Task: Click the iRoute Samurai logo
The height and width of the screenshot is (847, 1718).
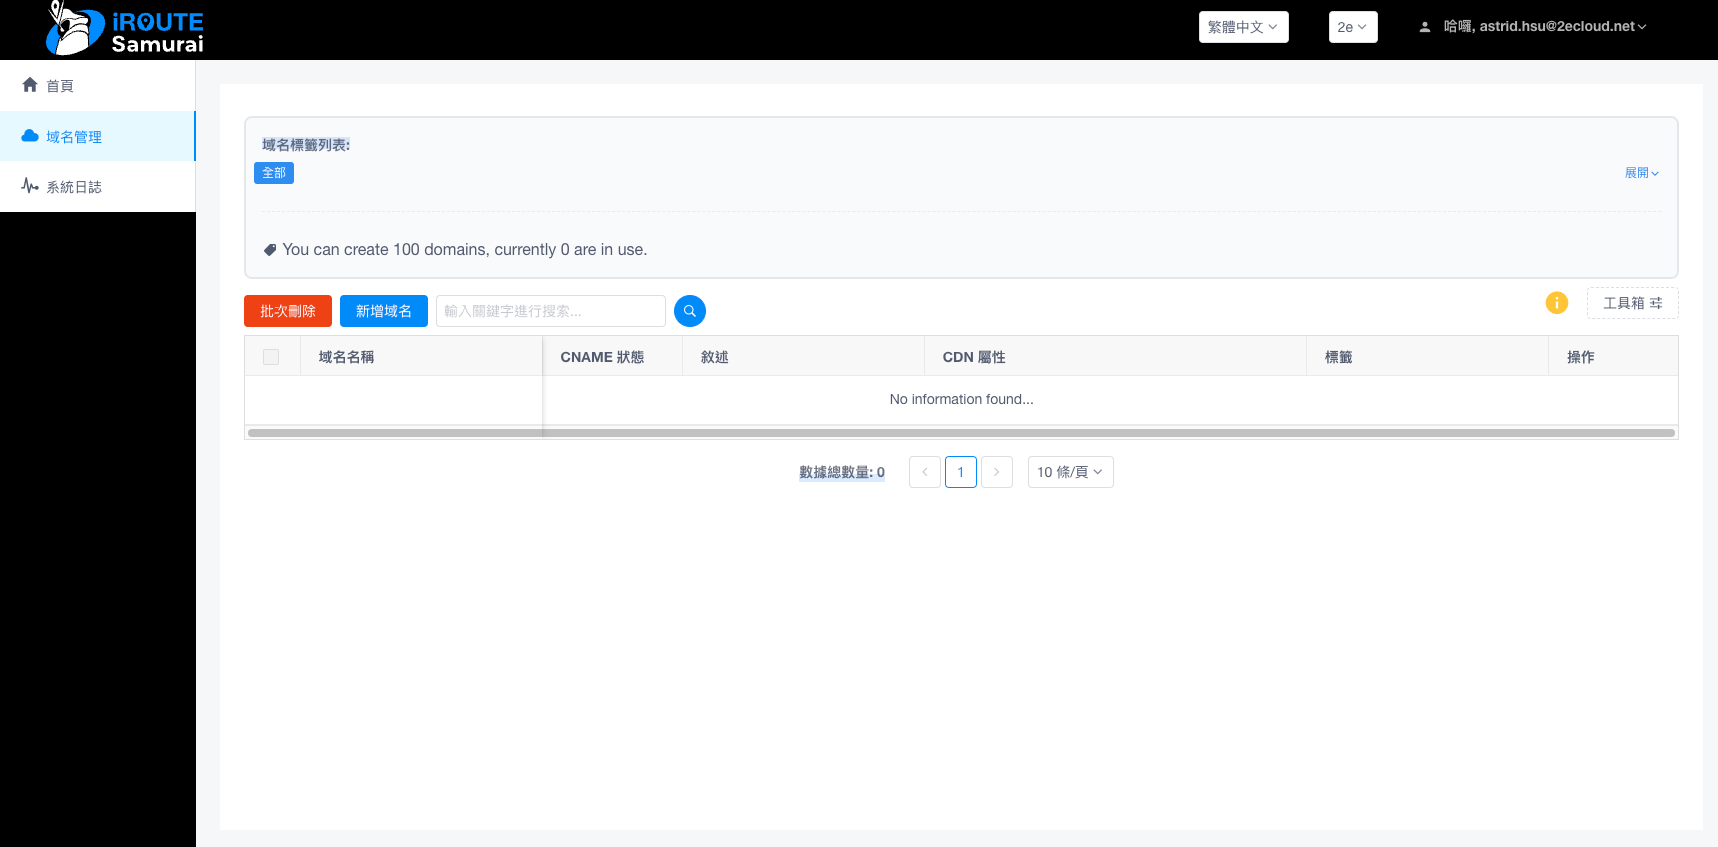Action: tap(125, 30)
